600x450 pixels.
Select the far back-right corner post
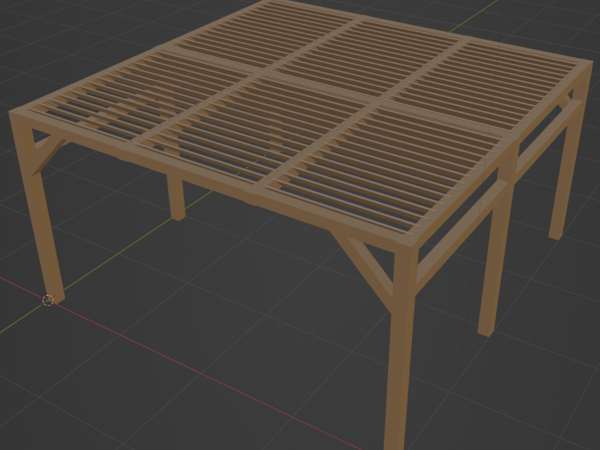point(563,180)
